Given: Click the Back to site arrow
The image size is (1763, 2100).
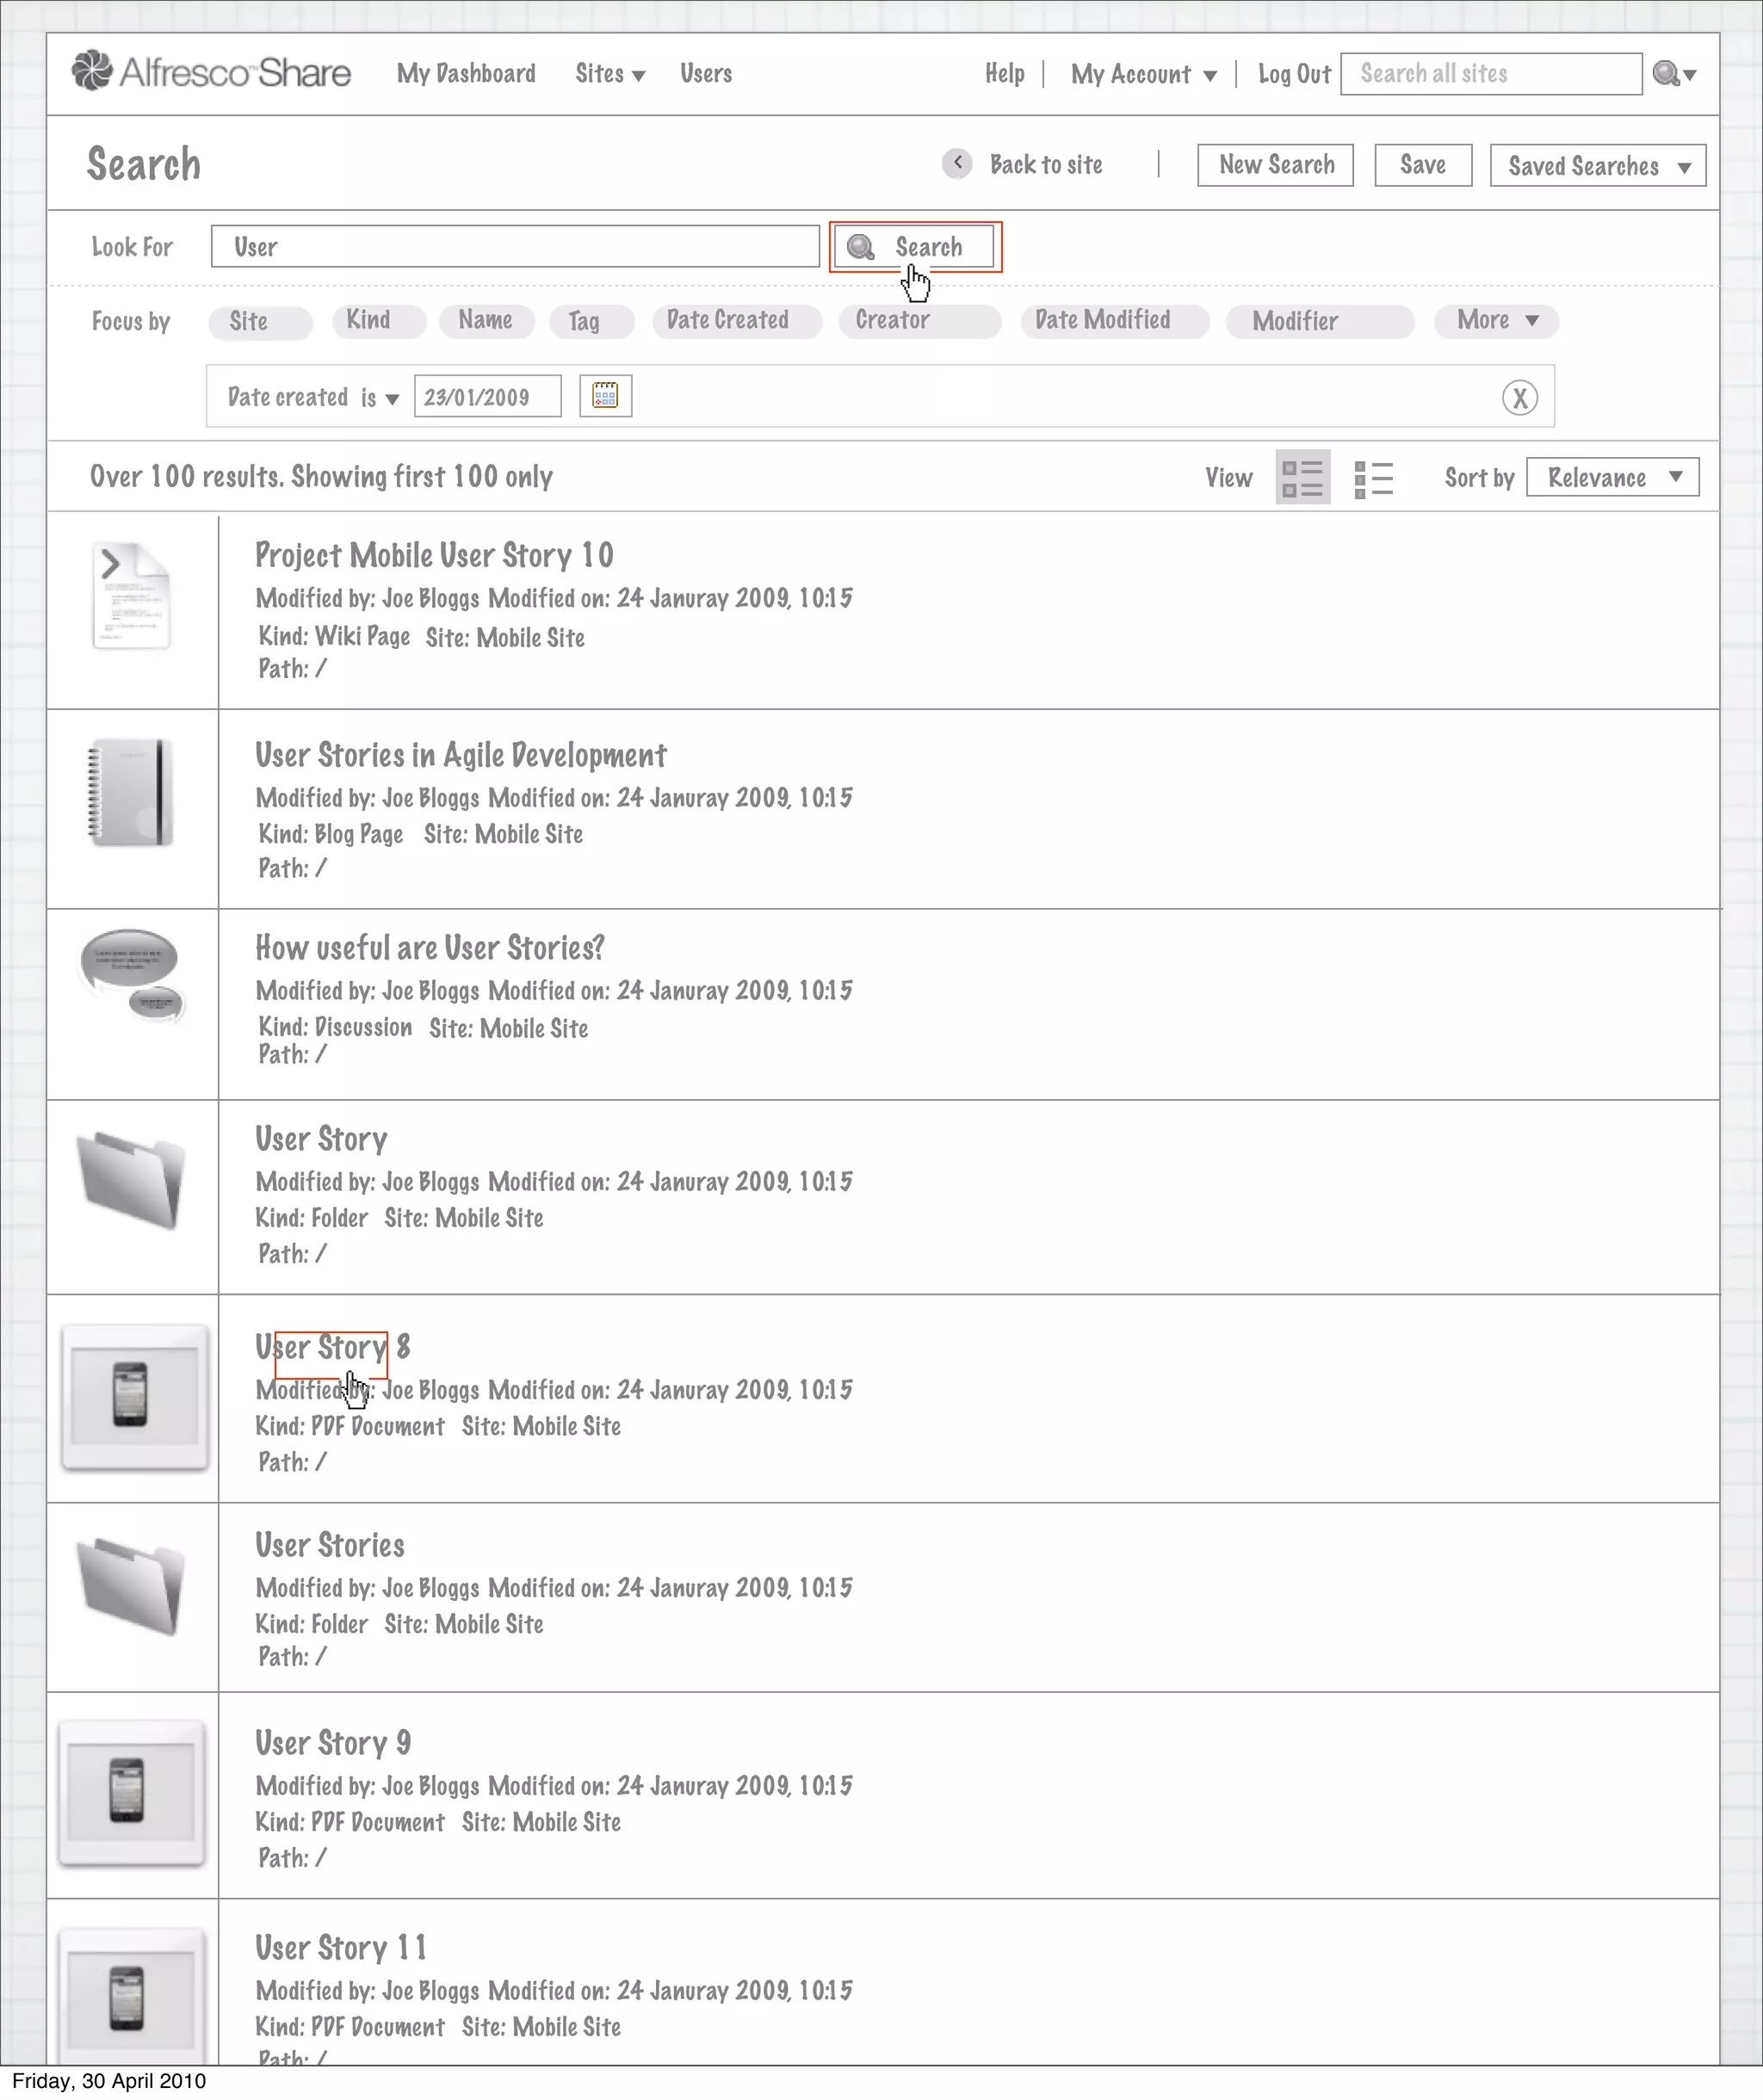Looking at the screenshot, I should click(x=957, y=163).
